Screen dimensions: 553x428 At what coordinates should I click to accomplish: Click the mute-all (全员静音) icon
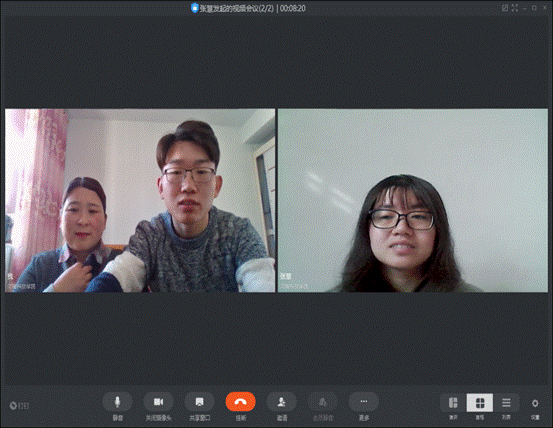tap(323, 402)
